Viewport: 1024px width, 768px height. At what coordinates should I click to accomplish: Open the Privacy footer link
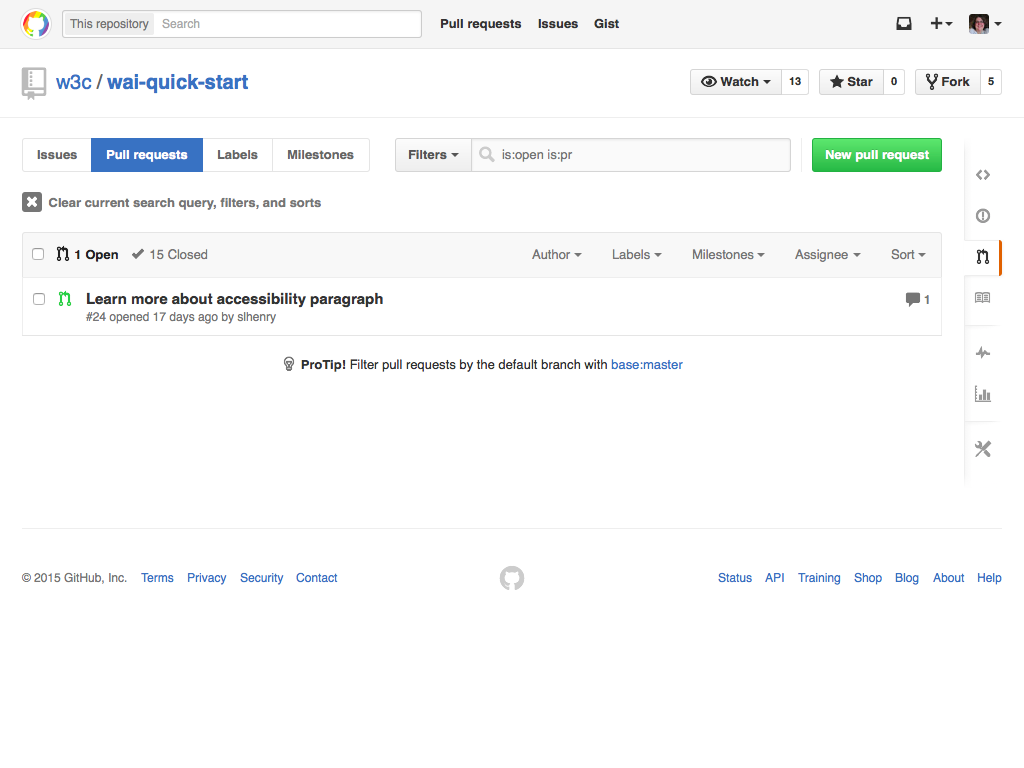click(206, 578)
